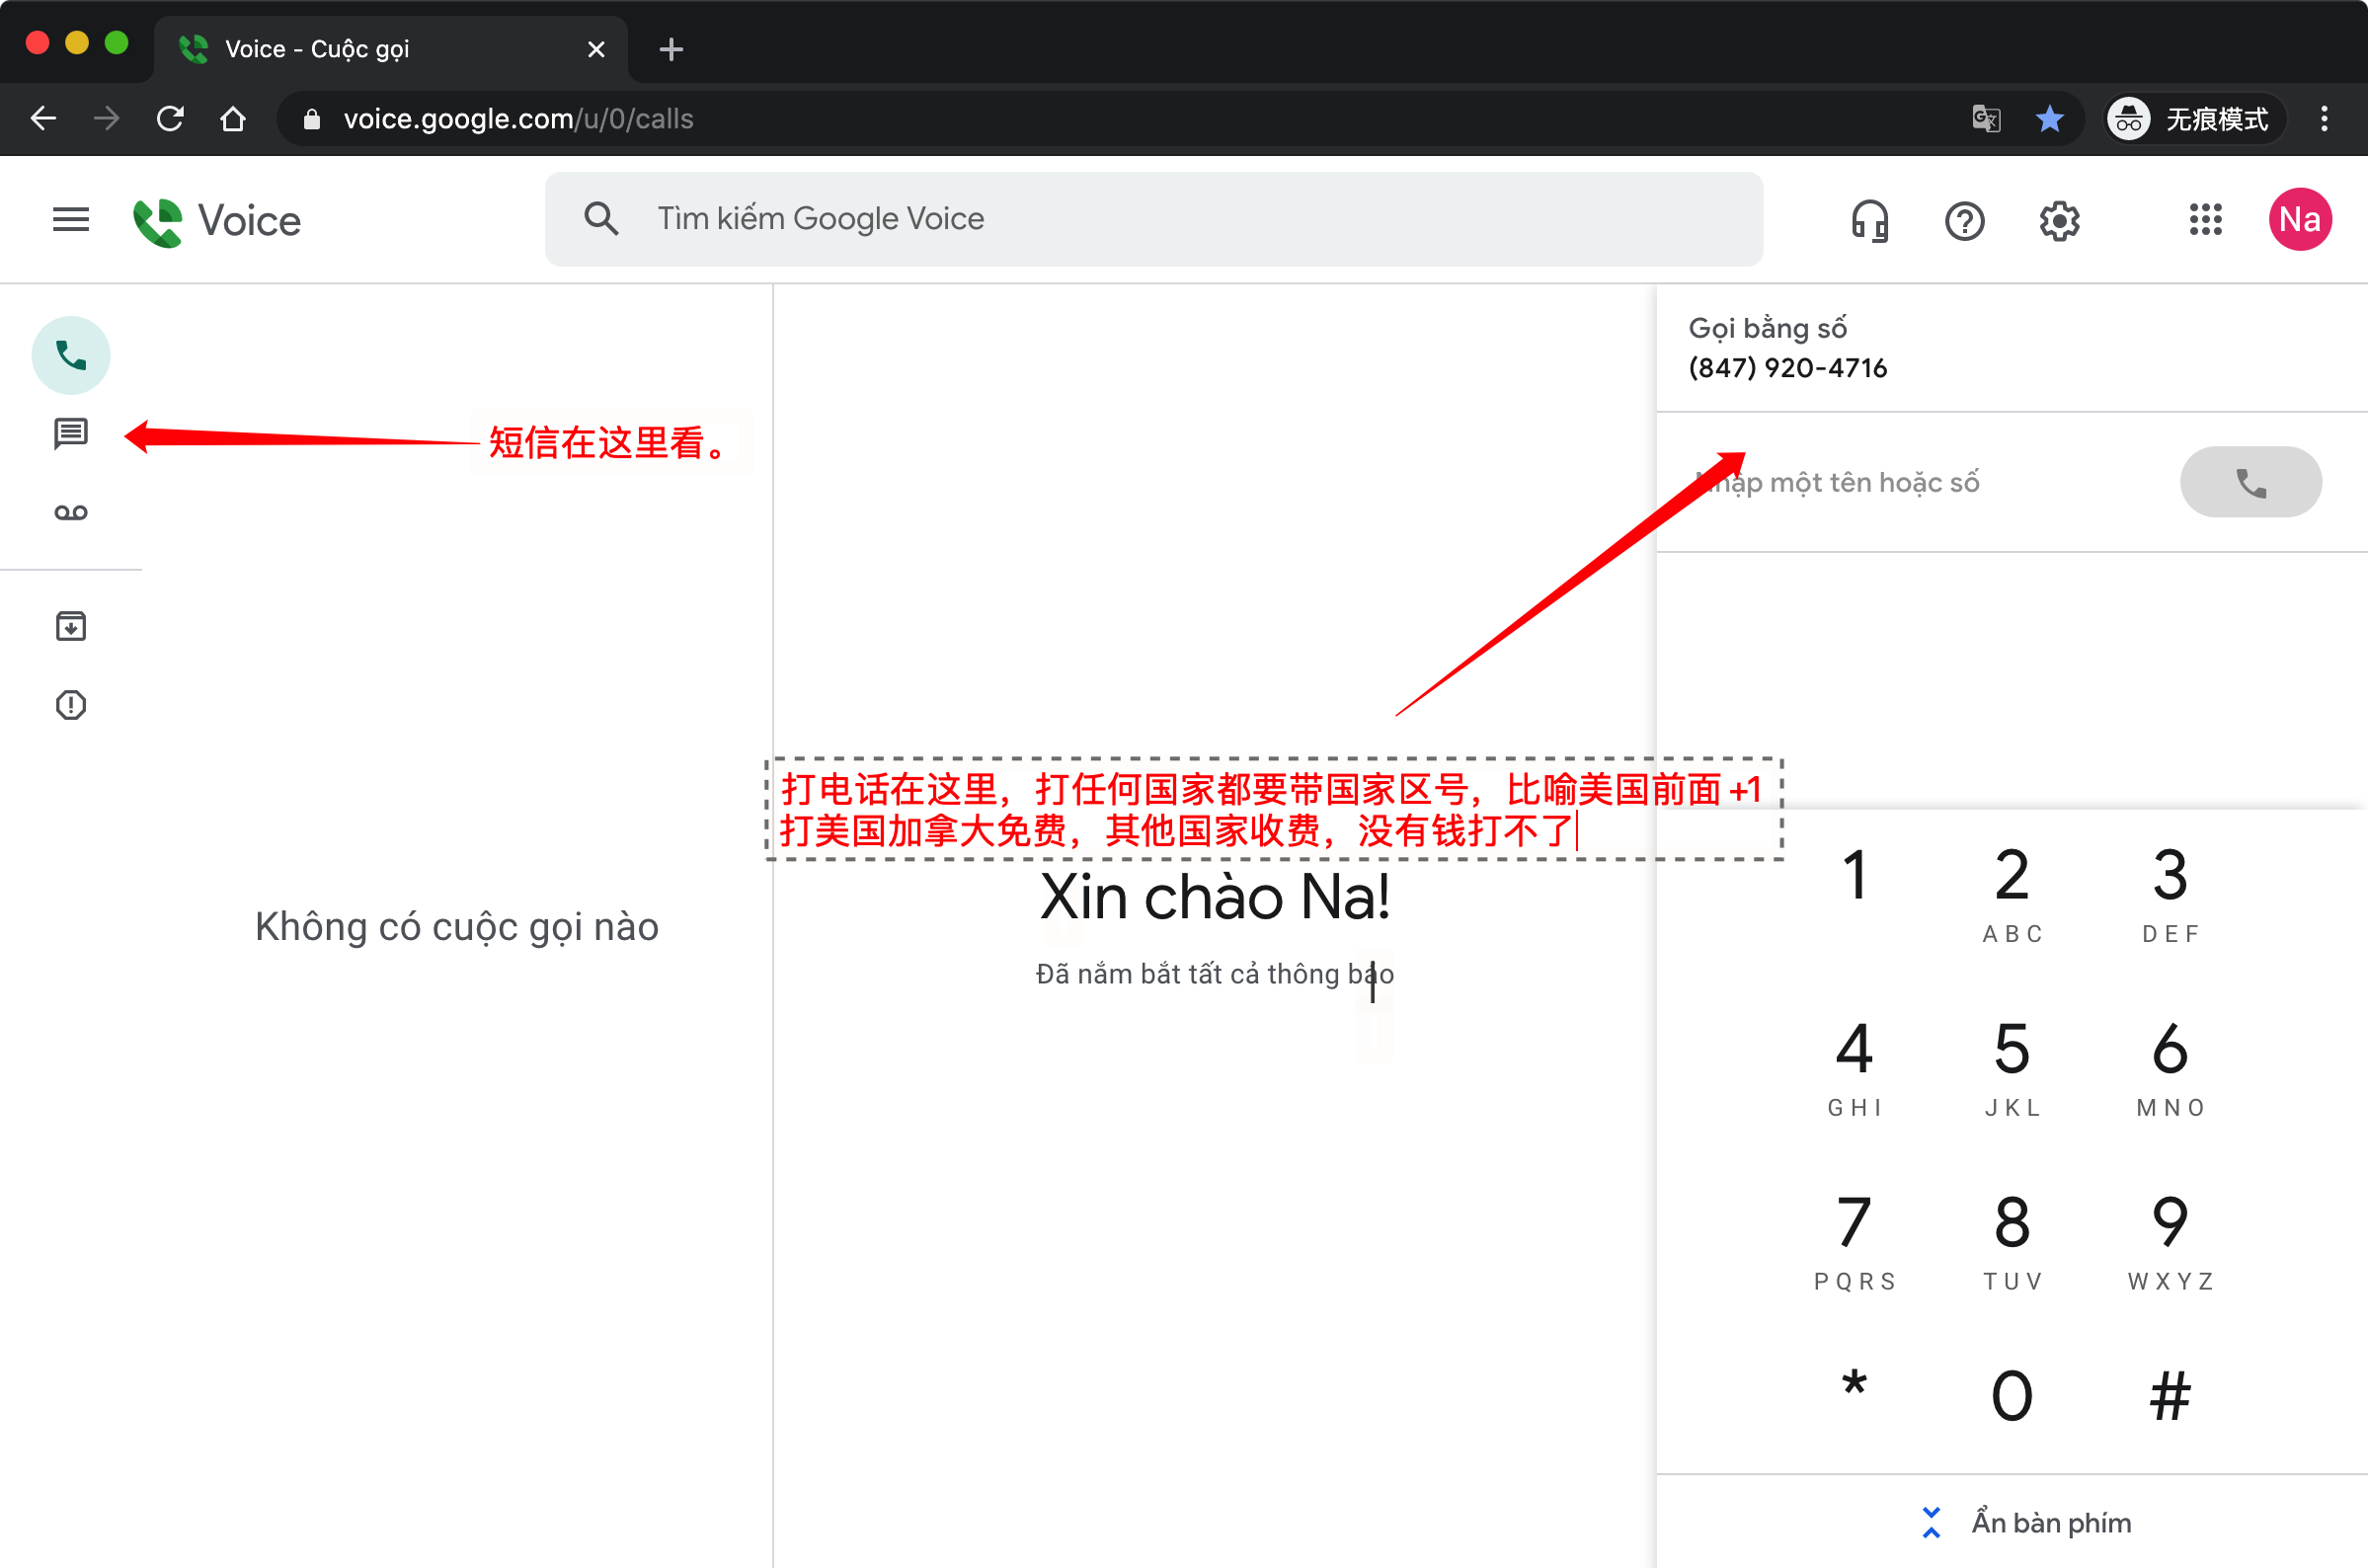Hide the keypad via Ẩn bàn phím
The width and height of the screenshot is (2368, 1568).
pos(2028,1522)
